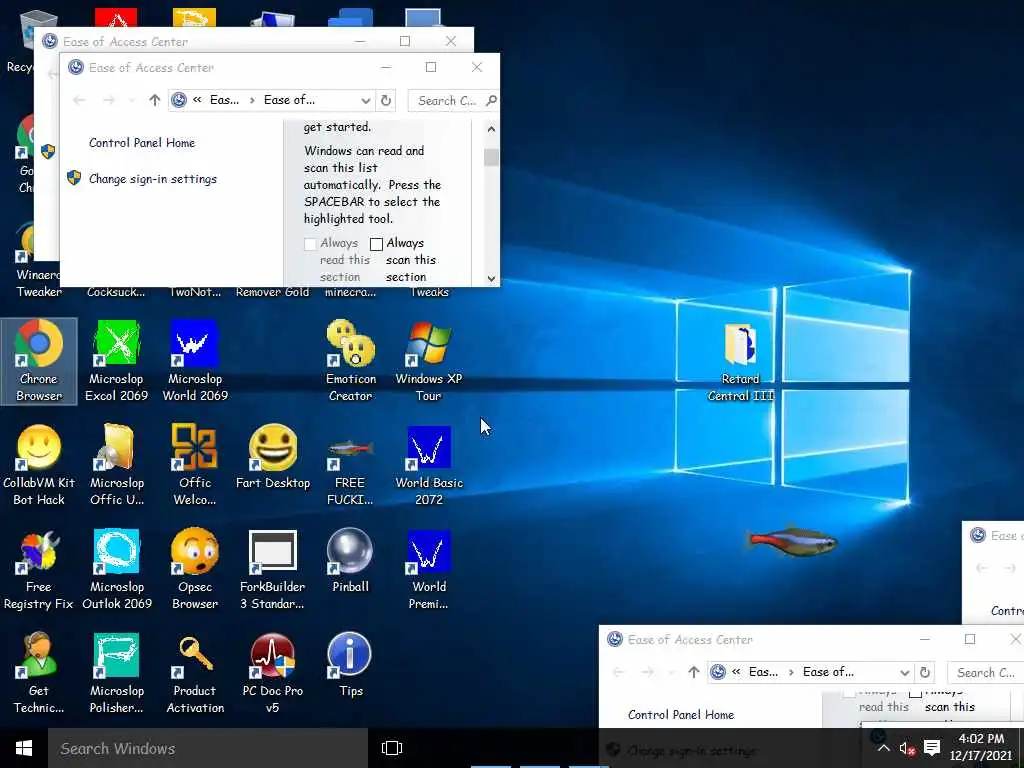Click the Search C... box in front window
The width and height of the screenshot is (1024, 768).
point(453,101)
